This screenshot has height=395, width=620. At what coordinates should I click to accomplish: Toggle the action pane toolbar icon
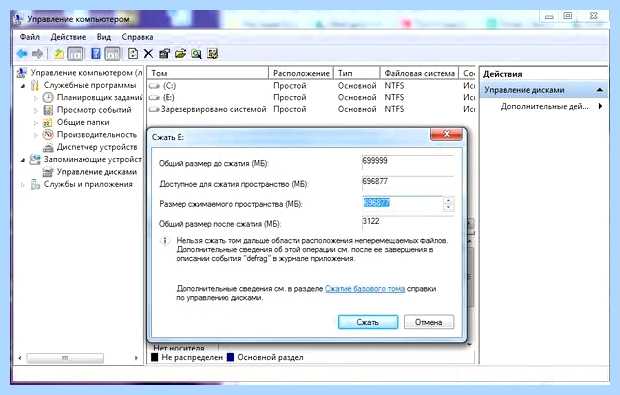tap(112, 54)
